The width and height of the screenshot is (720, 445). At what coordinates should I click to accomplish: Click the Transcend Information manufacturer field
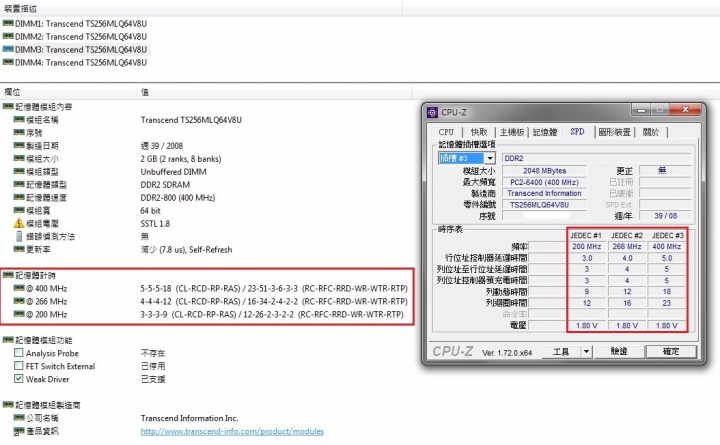point(545,193)
